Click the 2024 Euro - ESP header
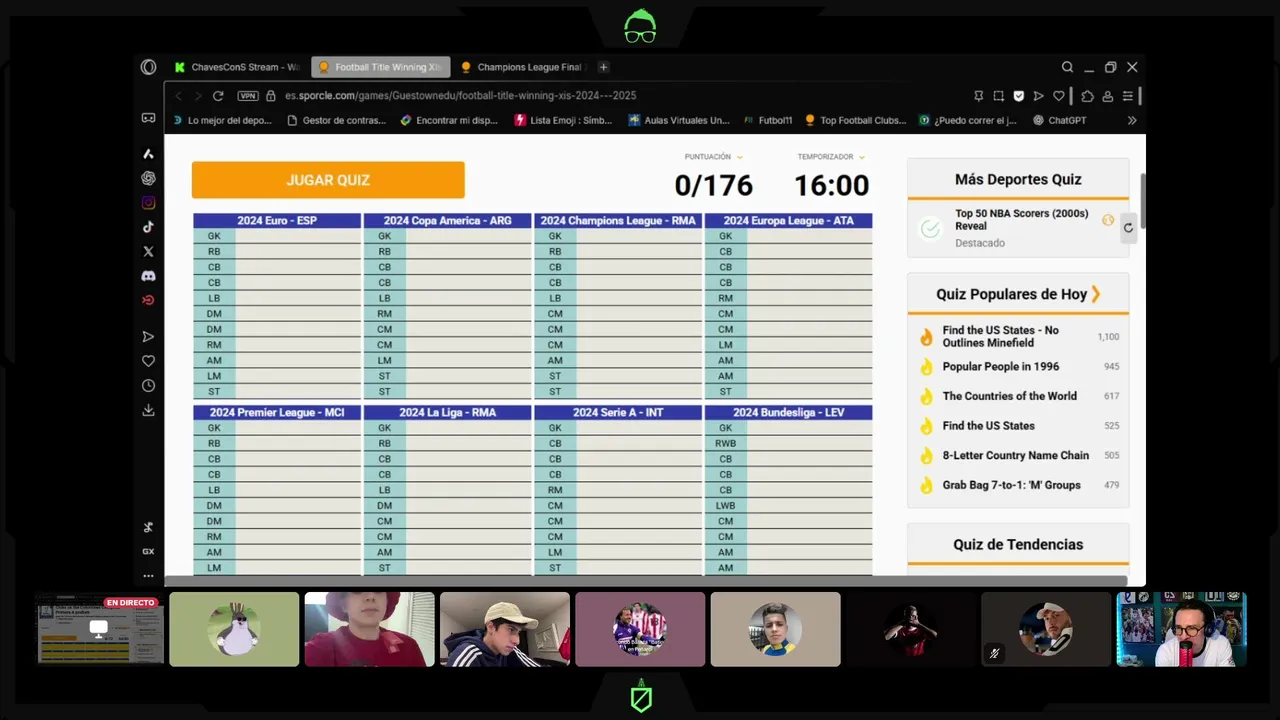1280x720 pixels. (277, 220)
